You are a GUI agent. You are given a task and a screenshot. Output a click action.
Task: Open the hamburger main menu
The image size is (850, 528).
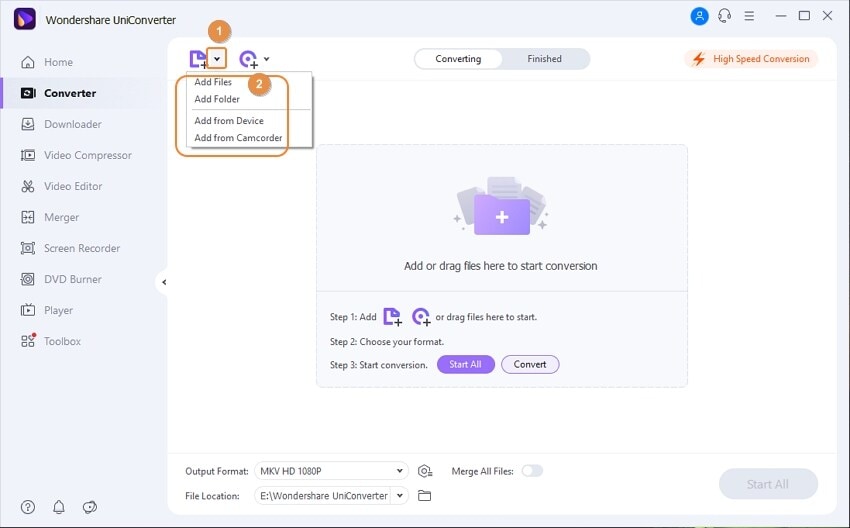pyautogui.click(x=749, y=16)
